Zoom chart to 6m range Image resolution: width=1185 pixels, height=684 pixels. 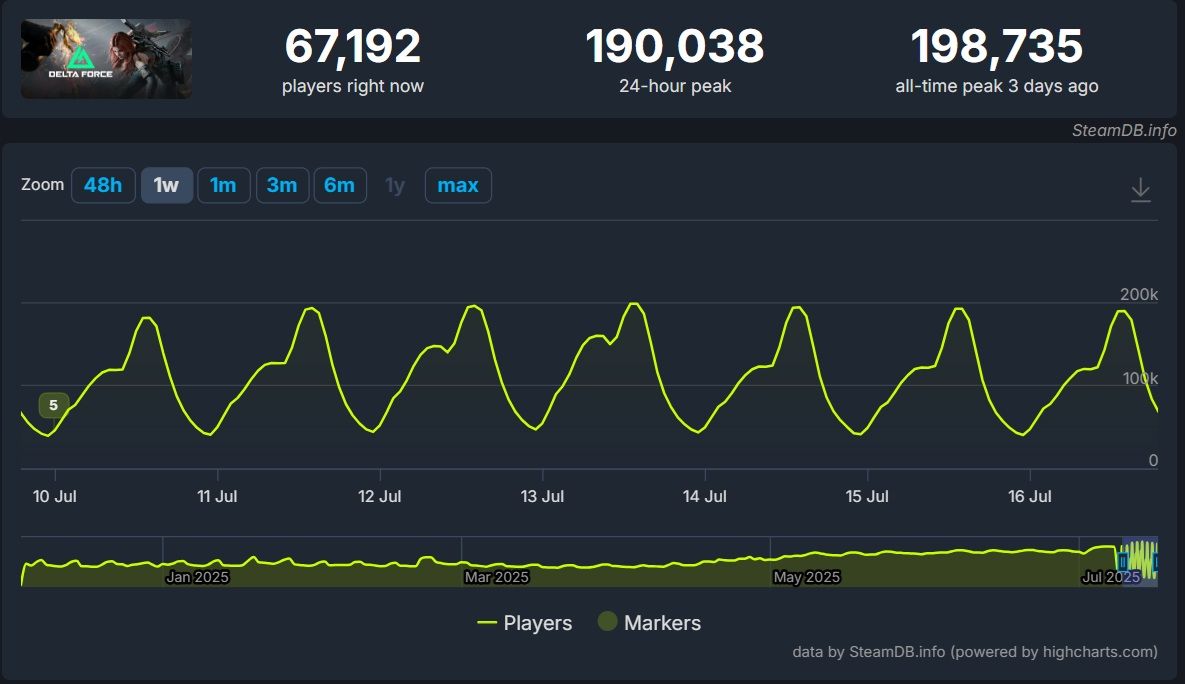[x=340, y=186]
